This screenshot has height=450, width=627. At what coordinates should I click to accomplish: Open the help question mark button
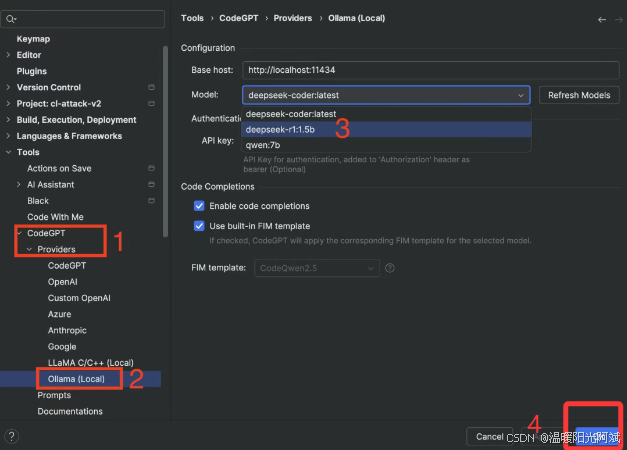tap(12, 436)
